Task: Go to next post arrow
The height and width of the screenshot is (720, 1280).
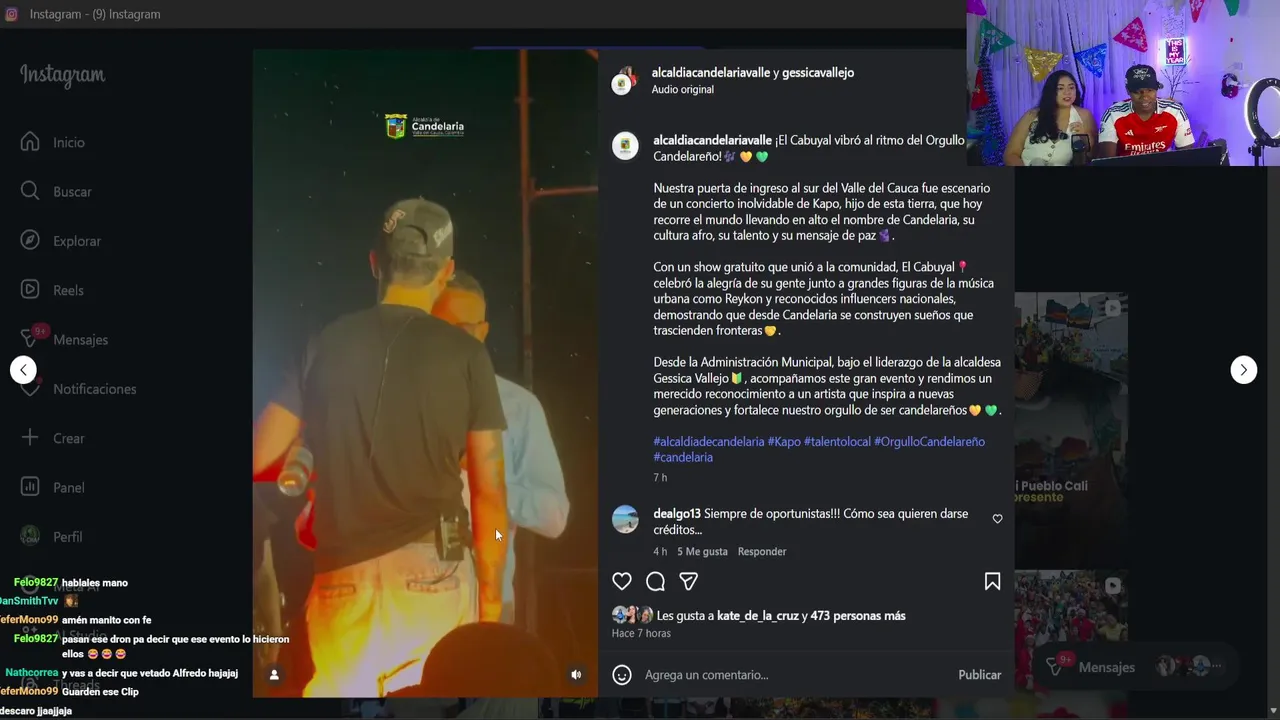Action: (x=1243, y=370)
